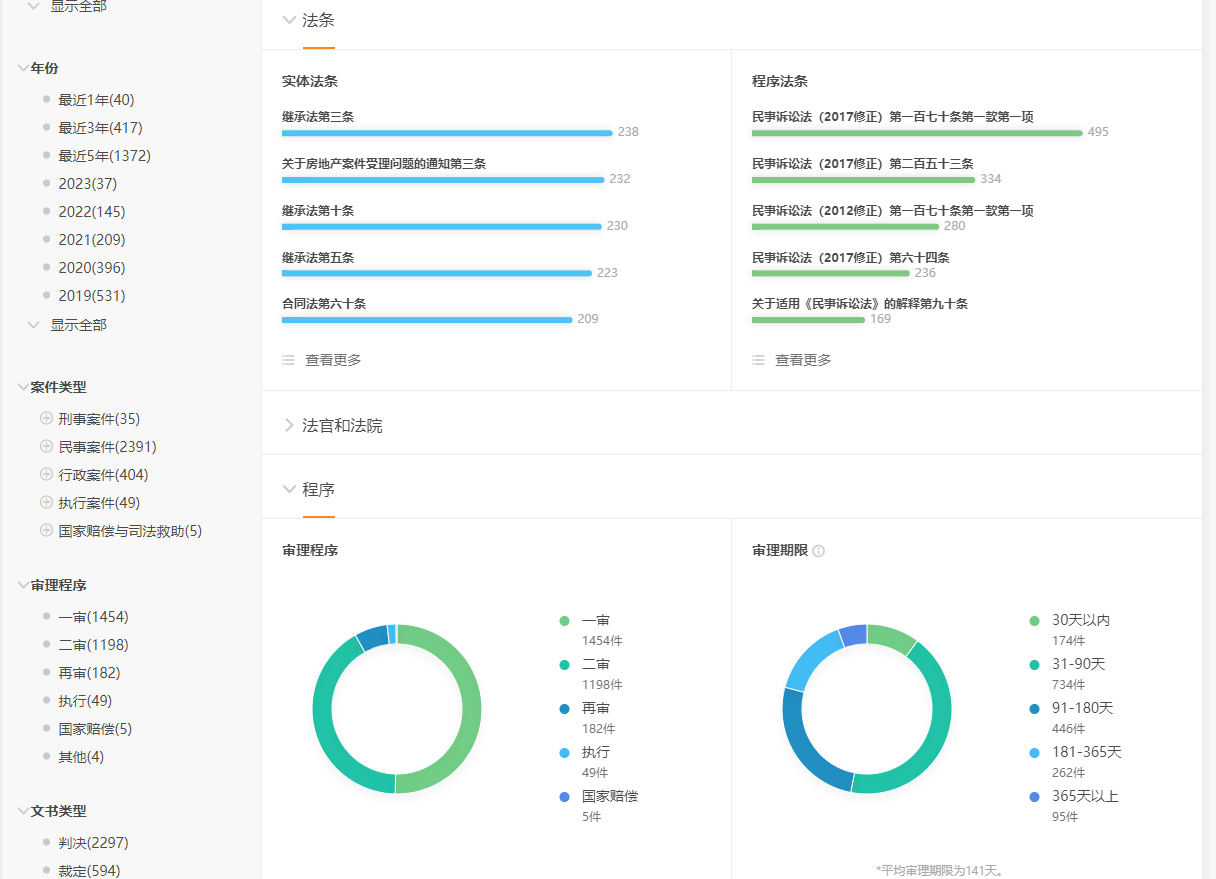Collapse the 程序 section chevron

pos(289,489)
